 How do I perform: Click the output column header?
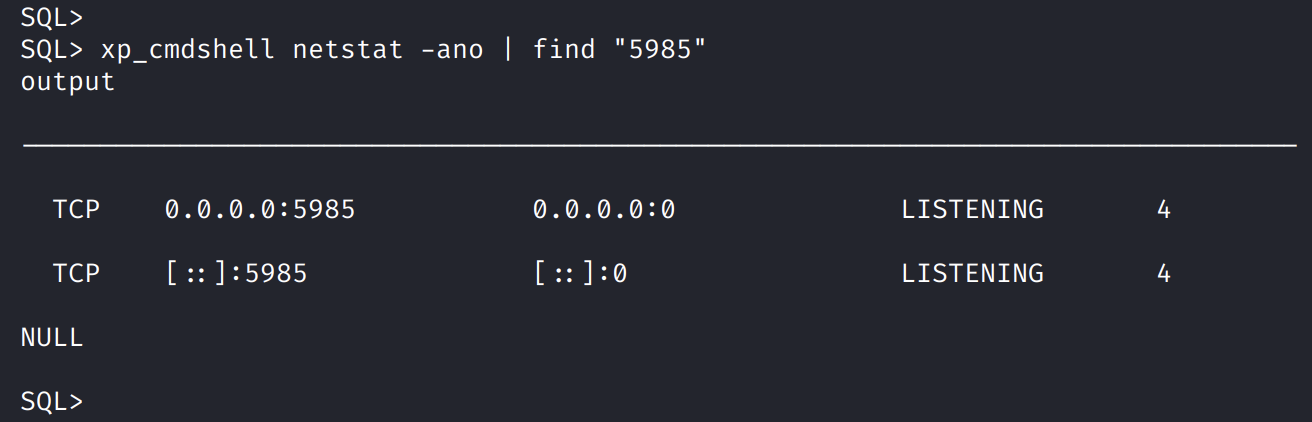coord(68,81)
